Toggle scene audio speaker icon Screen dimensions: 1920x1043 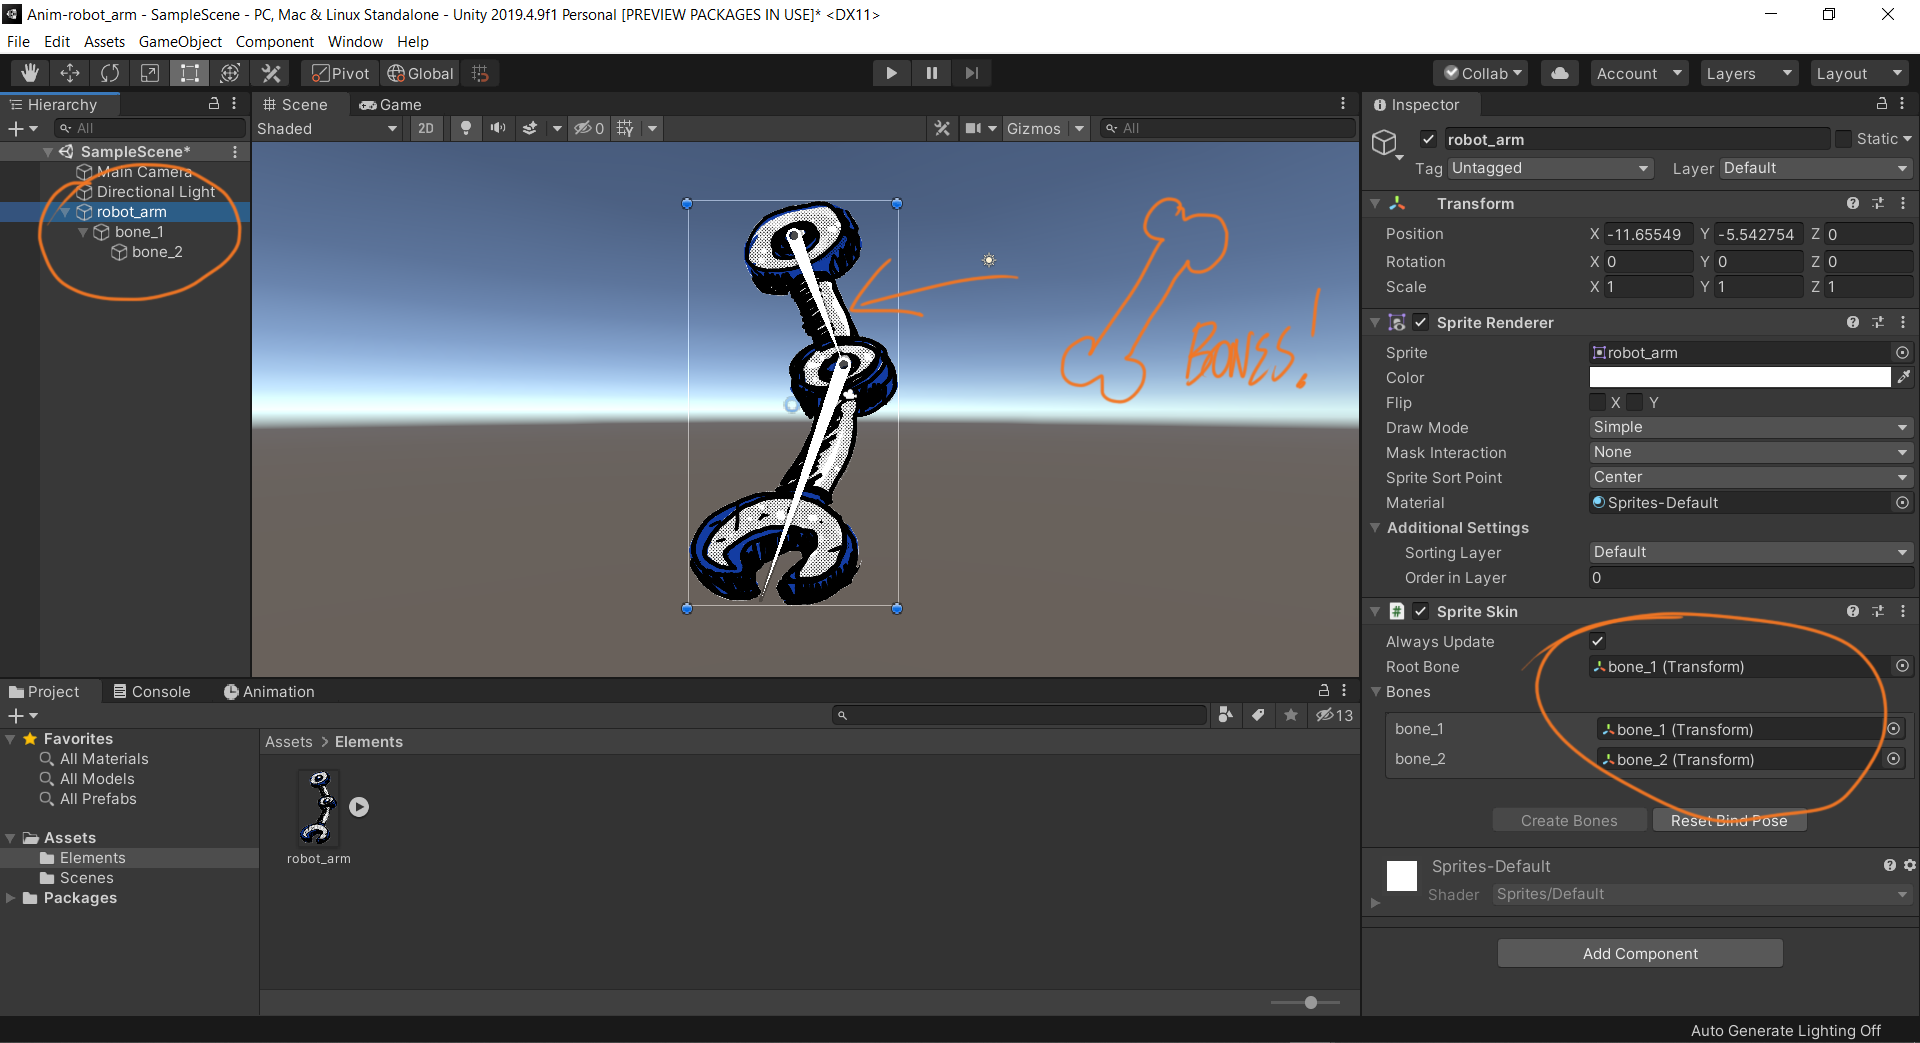[x=497, y=128]
